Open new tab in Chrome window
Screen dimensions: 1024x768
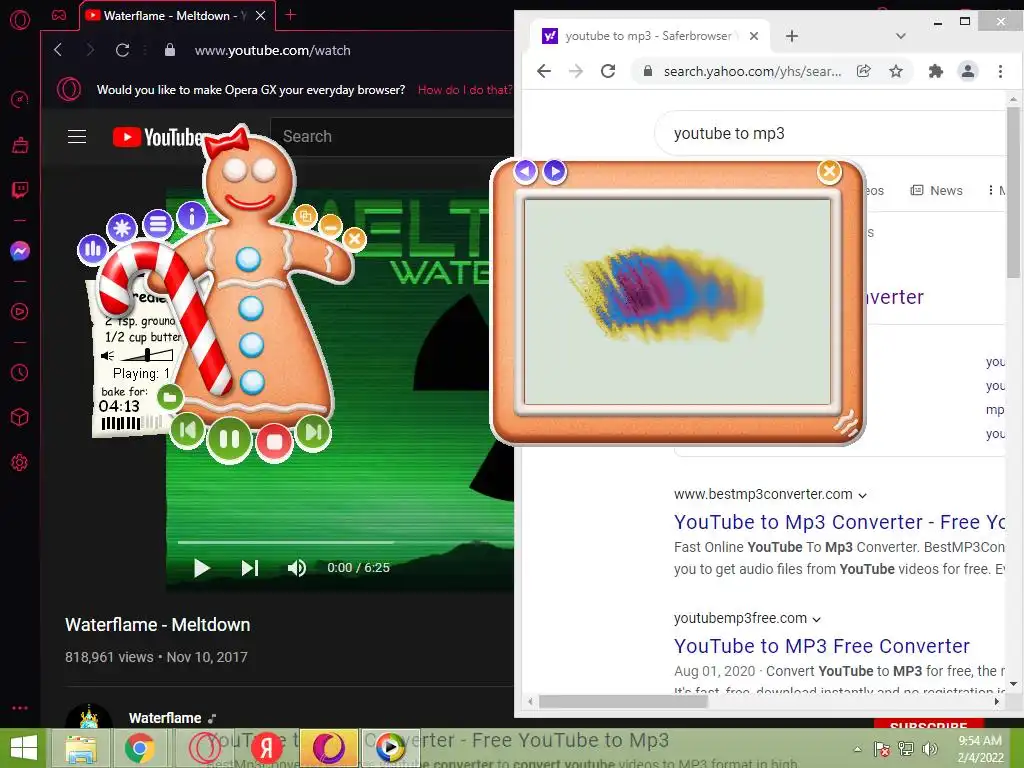click(x=792, y=36)
